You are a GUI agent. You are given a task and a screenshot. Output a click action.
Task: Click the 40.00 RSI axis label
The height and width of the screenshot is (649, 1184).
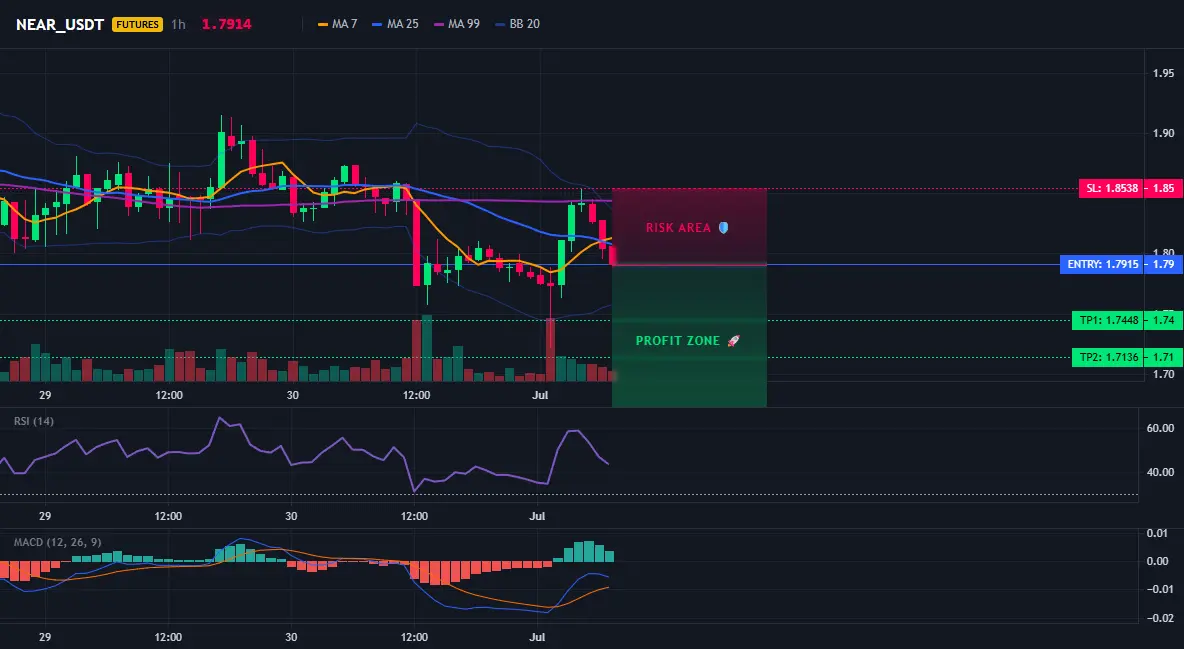1161,472
